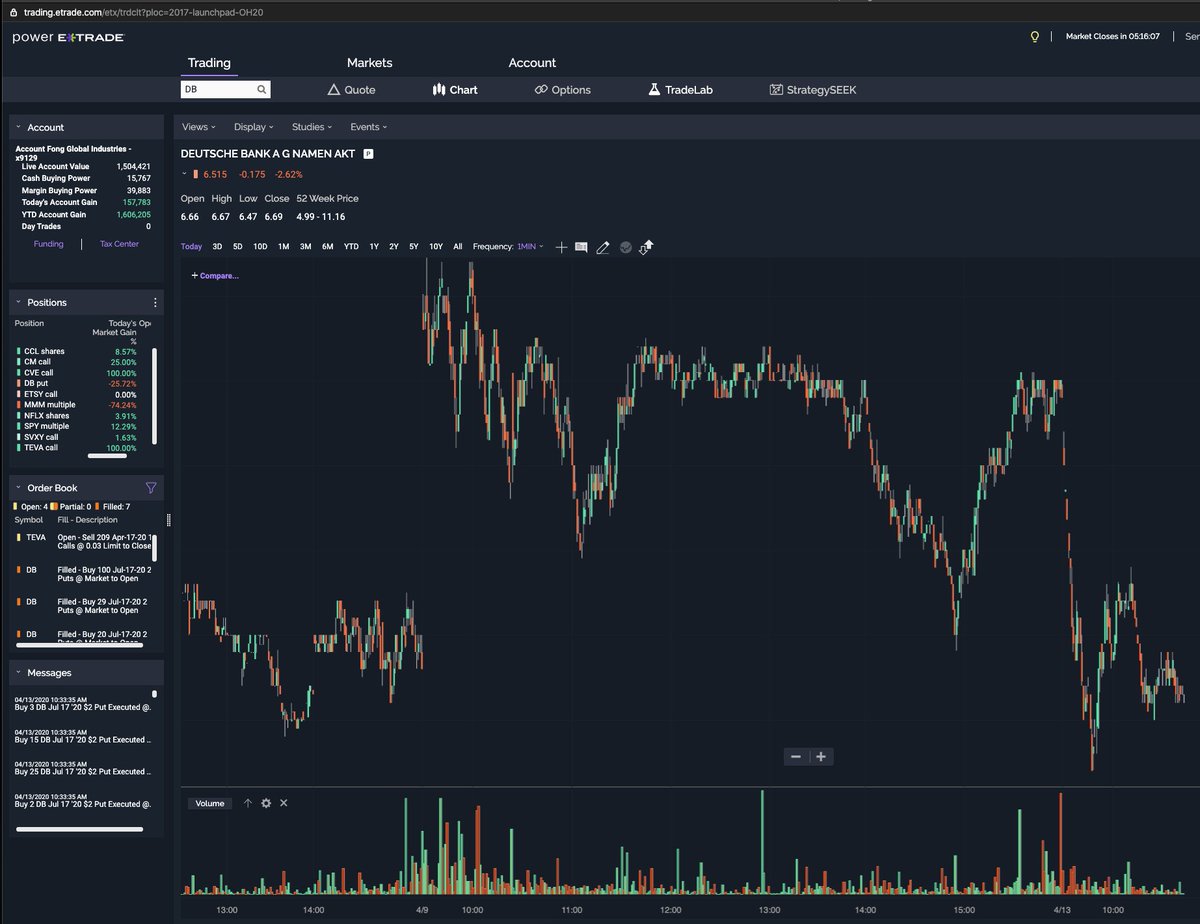Open the Options tab
This screenshot has height=924, width=1200.
[x=563, y=89]
